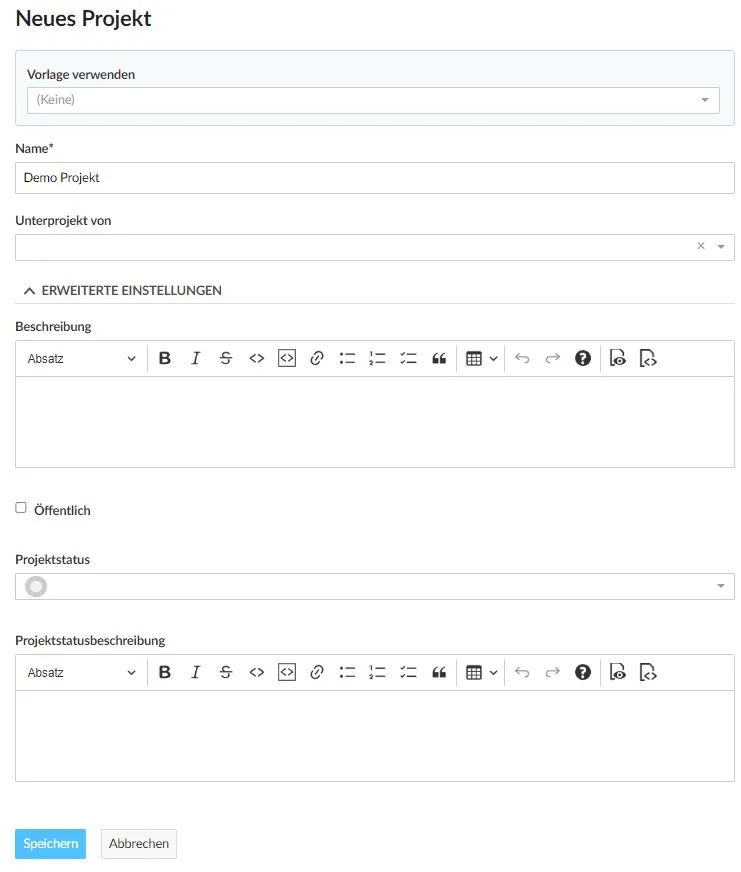Open the editor help via the question mark icon
This screenshot has height=872, width=741.
[x=582, y=358]
